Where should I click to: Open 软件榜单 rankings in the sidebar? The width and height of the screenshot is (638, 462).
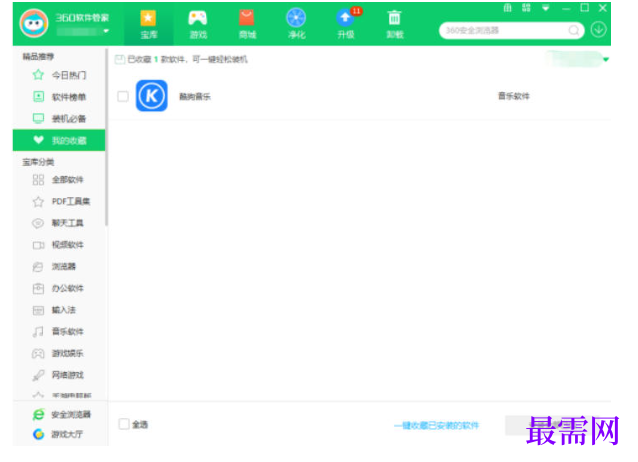pos(59,97)
